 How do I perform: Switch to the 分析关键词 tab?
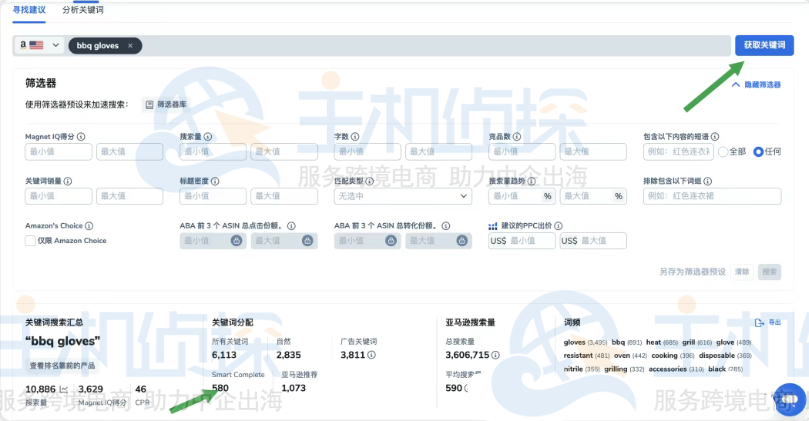pos(83,10)
